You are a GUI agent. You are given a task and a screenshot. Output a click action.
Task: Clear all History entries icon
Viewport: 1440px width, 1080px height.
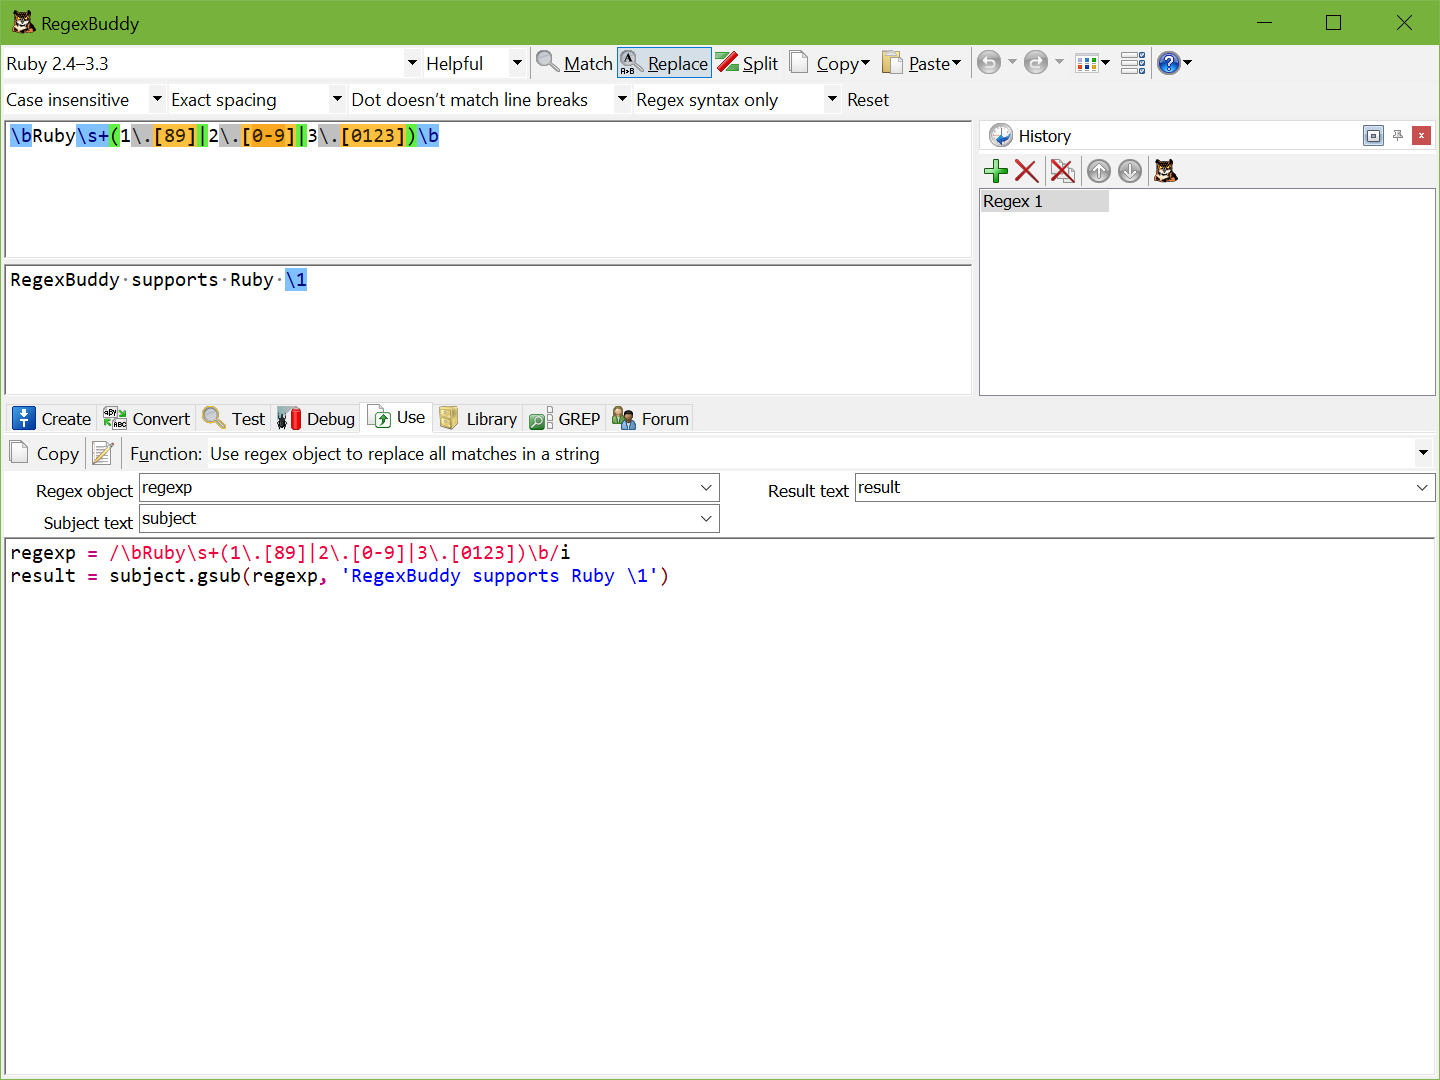coord(1063,171)
